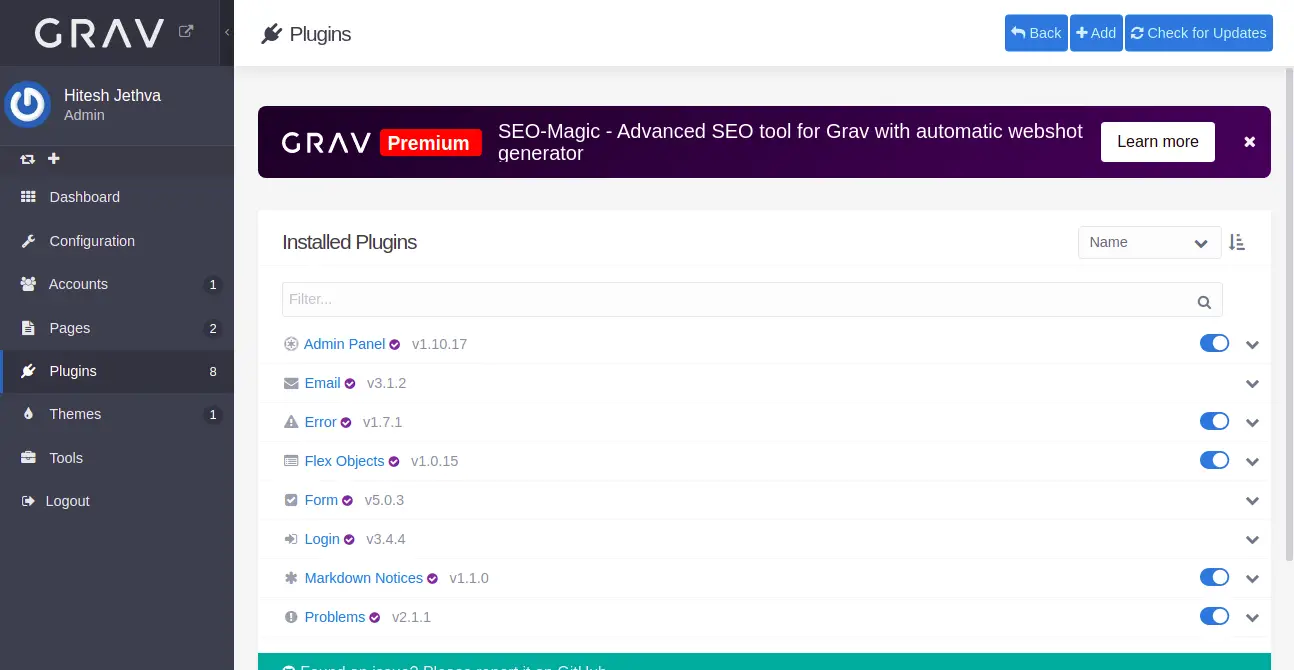This screenshot has width=1294, height=670.
Task: Click the external site link icon beside Grav logo
Action: 186,32
